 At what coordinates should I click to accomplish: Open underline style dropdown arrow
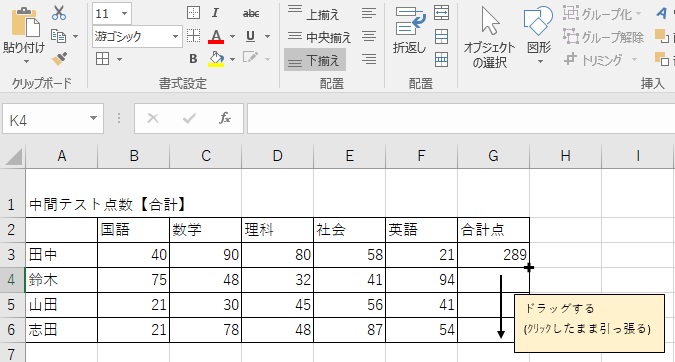(267, 36)
